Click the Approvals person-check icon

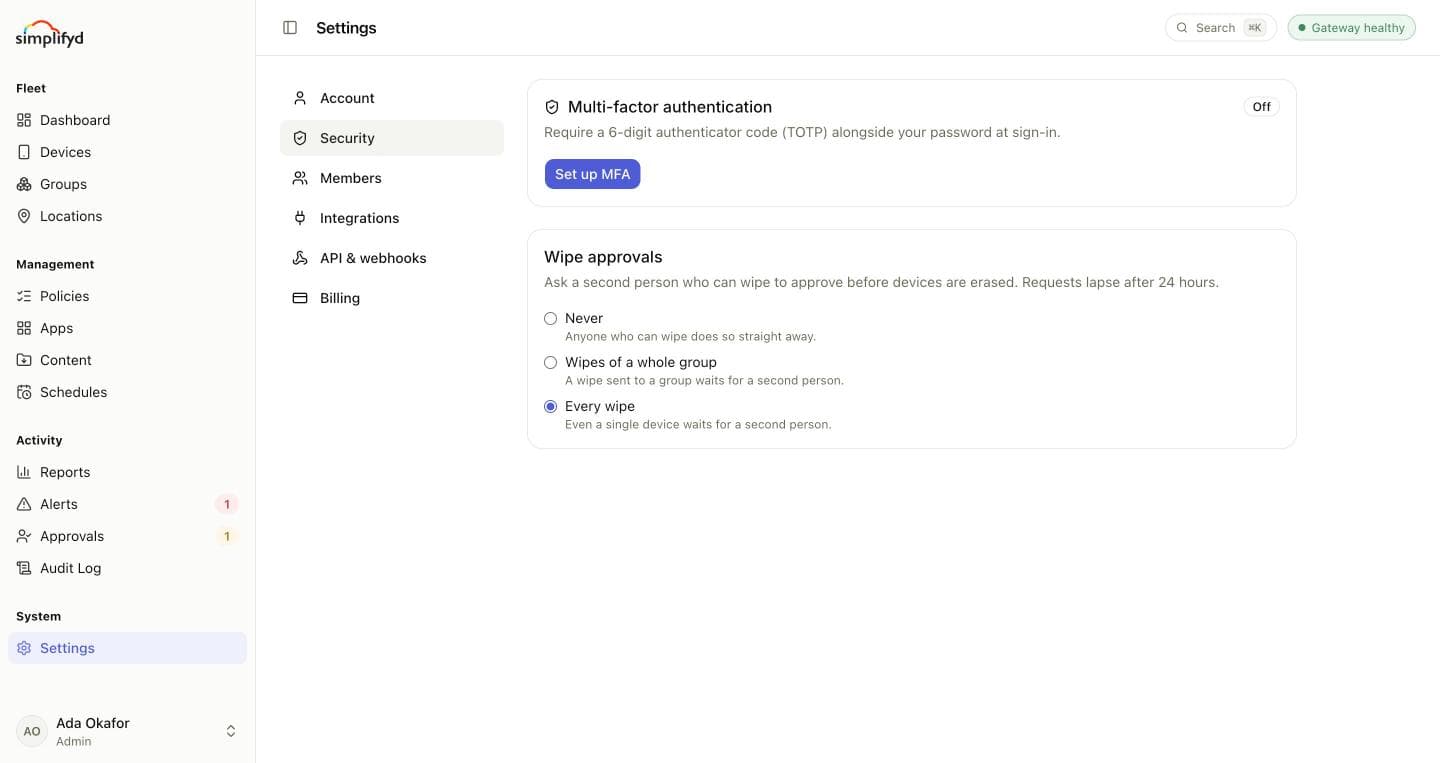tap(24, 536)
